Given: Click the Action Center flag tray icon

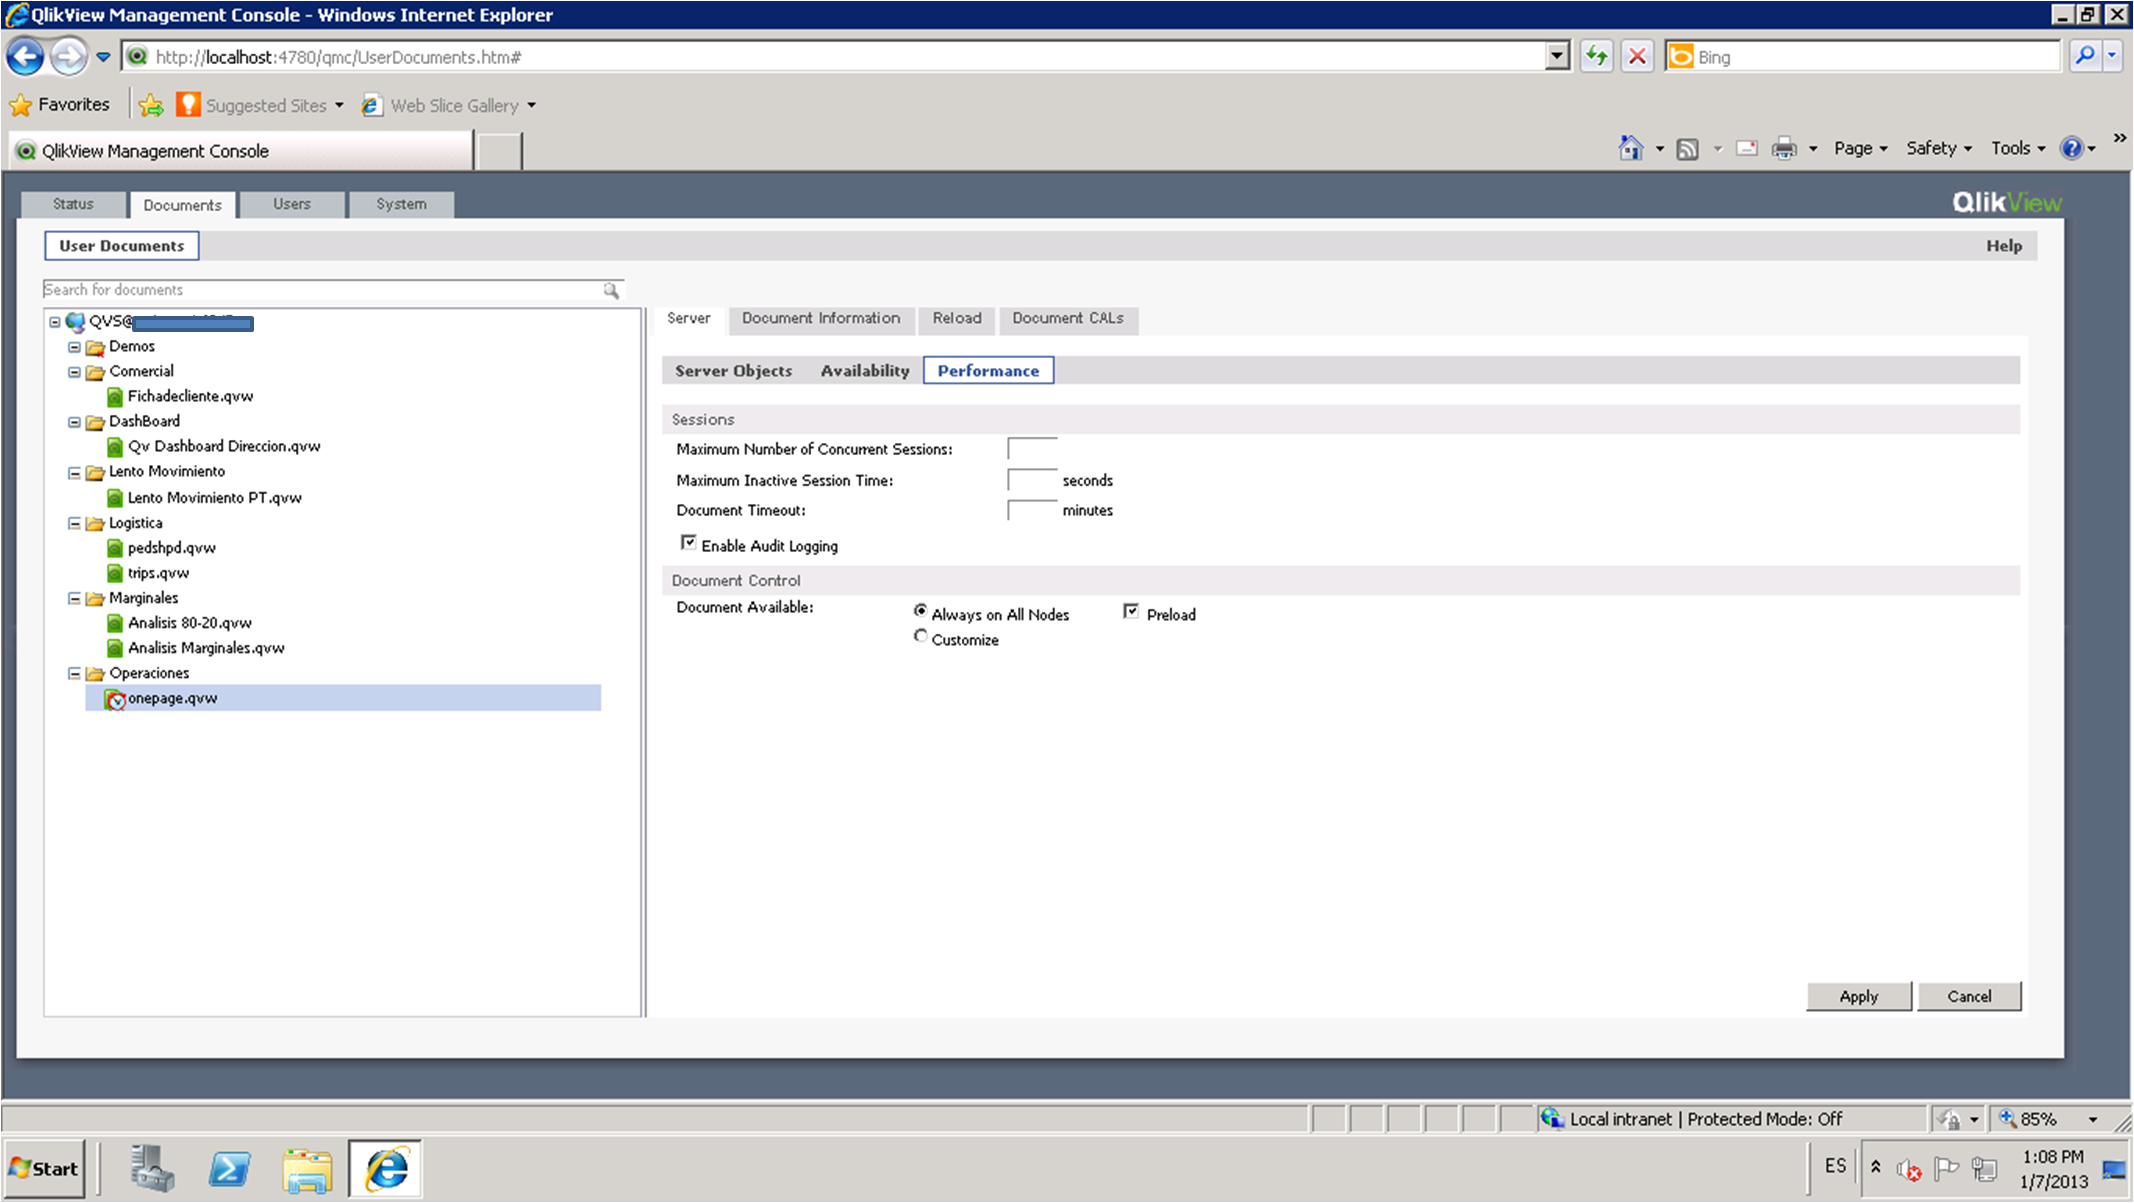Looking at the screenshot, I should coord(1946,1168).
